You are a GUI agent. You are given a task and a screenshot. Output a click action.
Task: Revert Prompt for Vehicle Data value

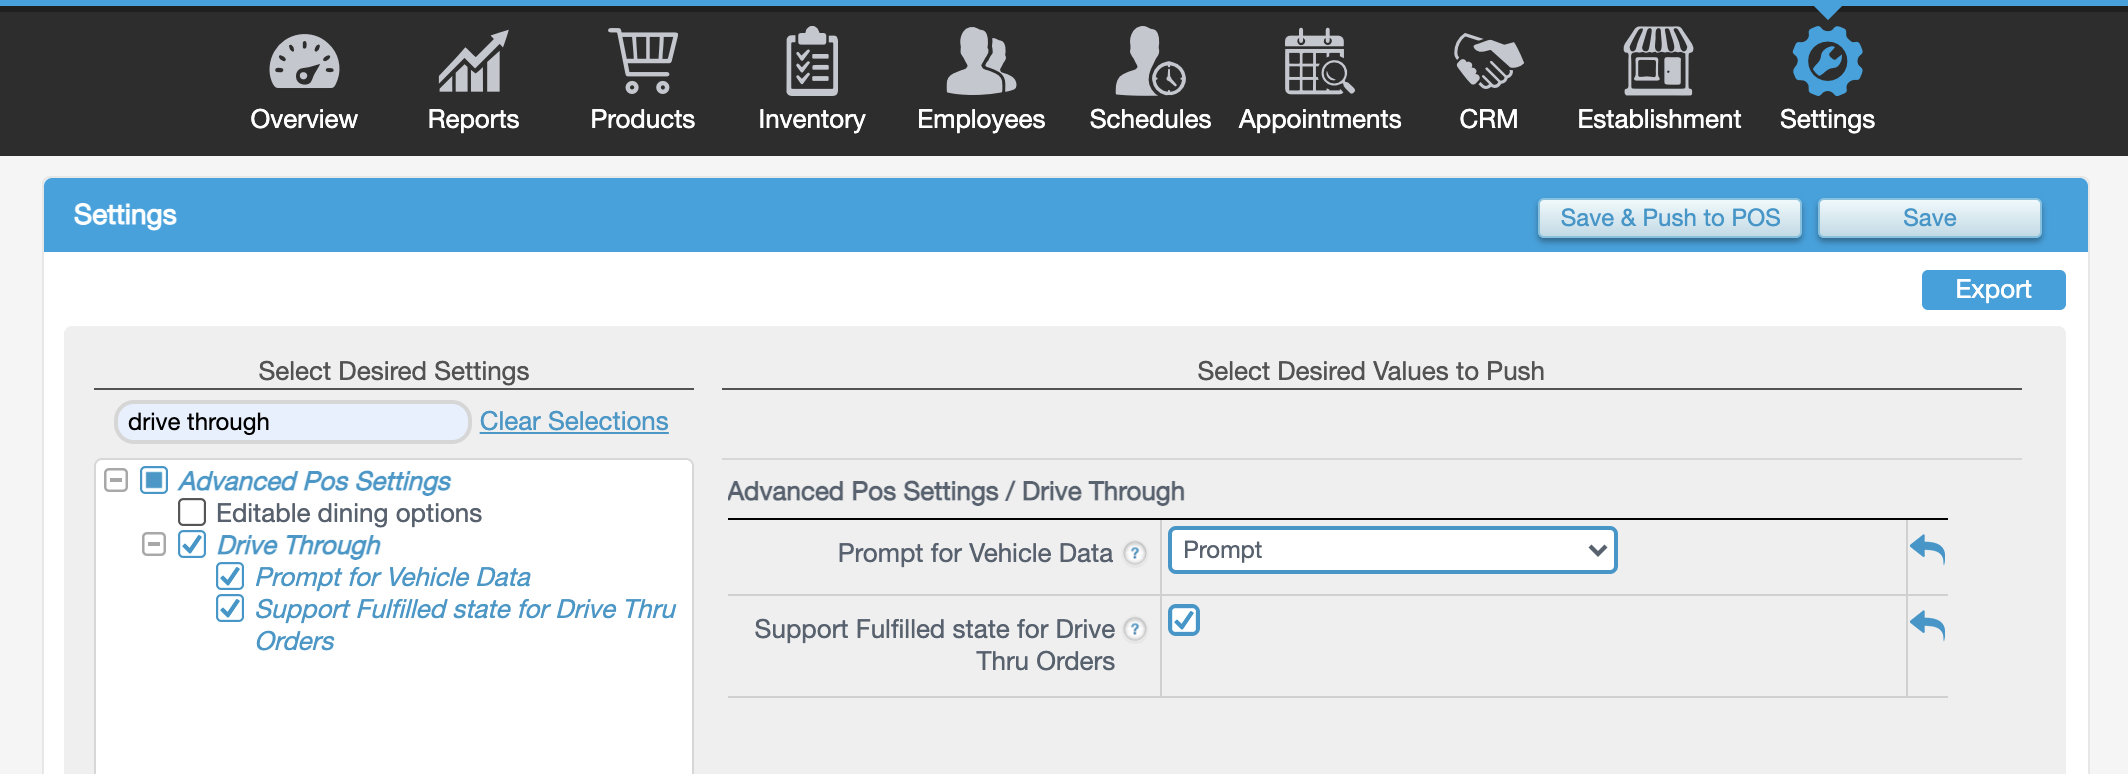point(1927,549)
